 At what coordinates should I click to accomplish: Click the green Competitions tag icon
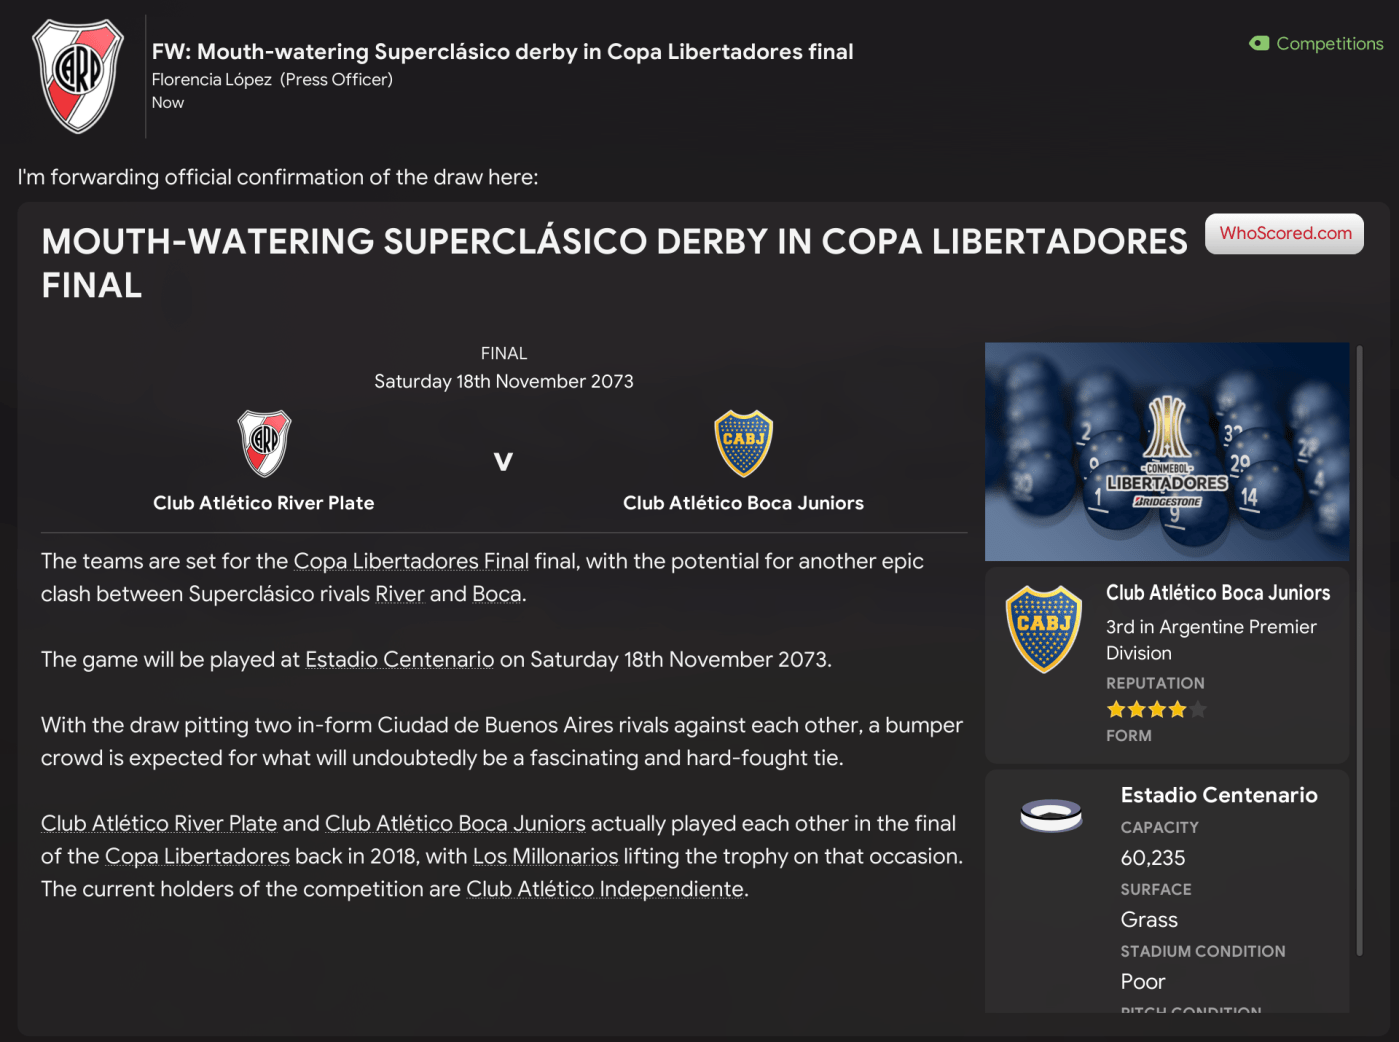click(x=1259, y=44)
